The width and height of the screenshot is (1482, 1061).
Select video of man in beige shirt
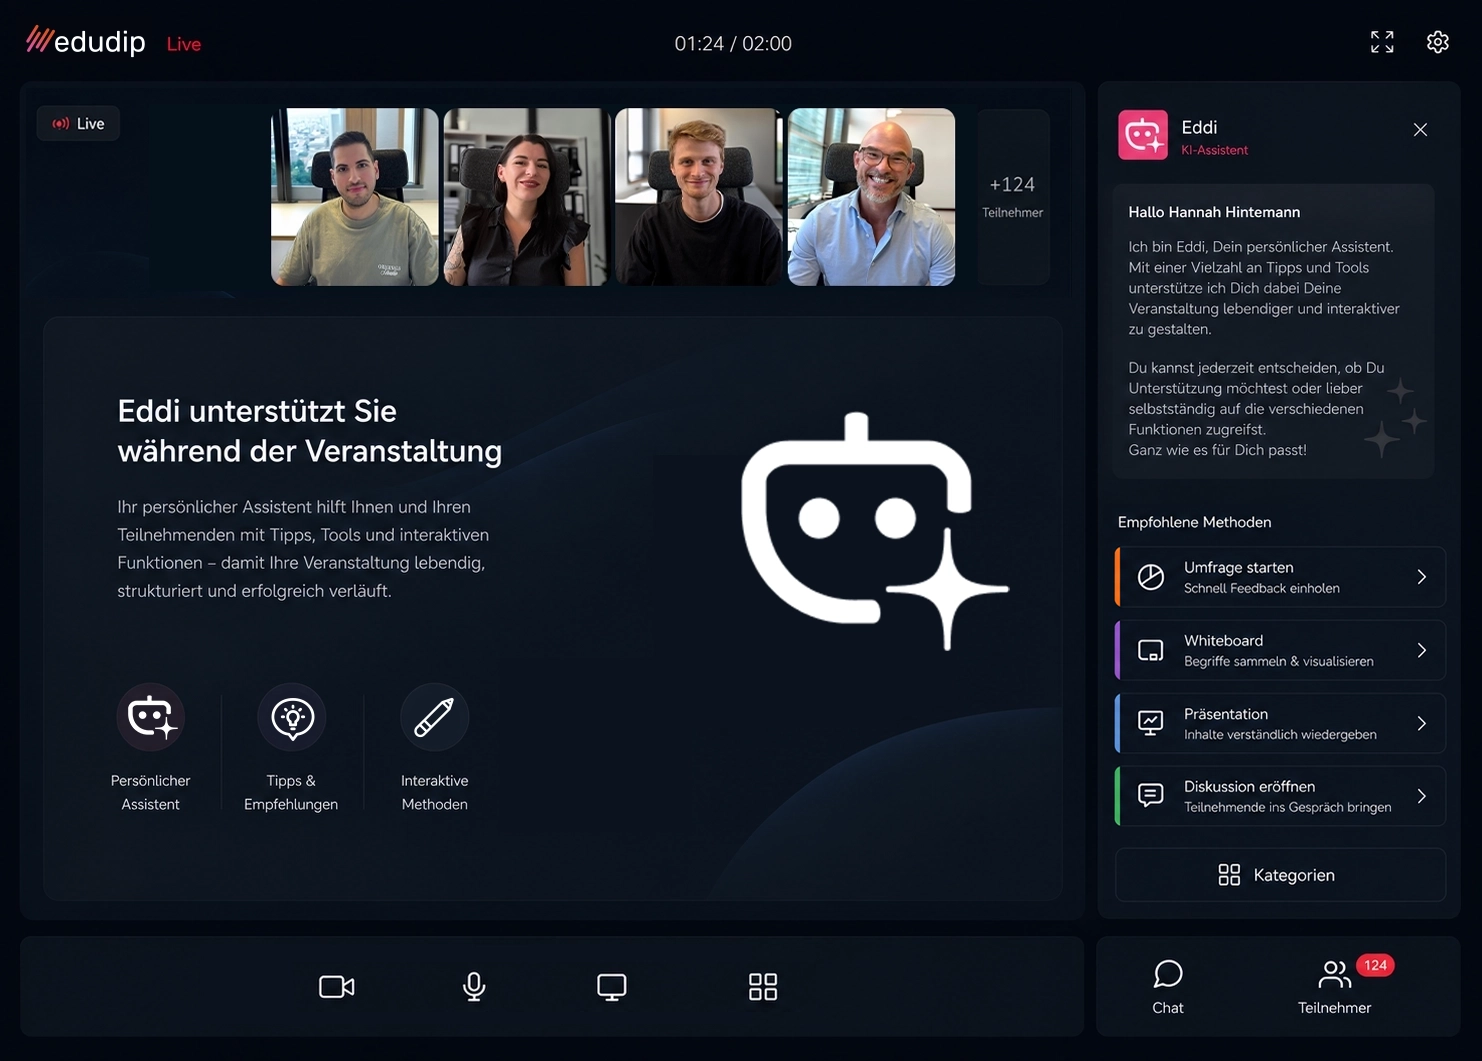click(355, 197)
